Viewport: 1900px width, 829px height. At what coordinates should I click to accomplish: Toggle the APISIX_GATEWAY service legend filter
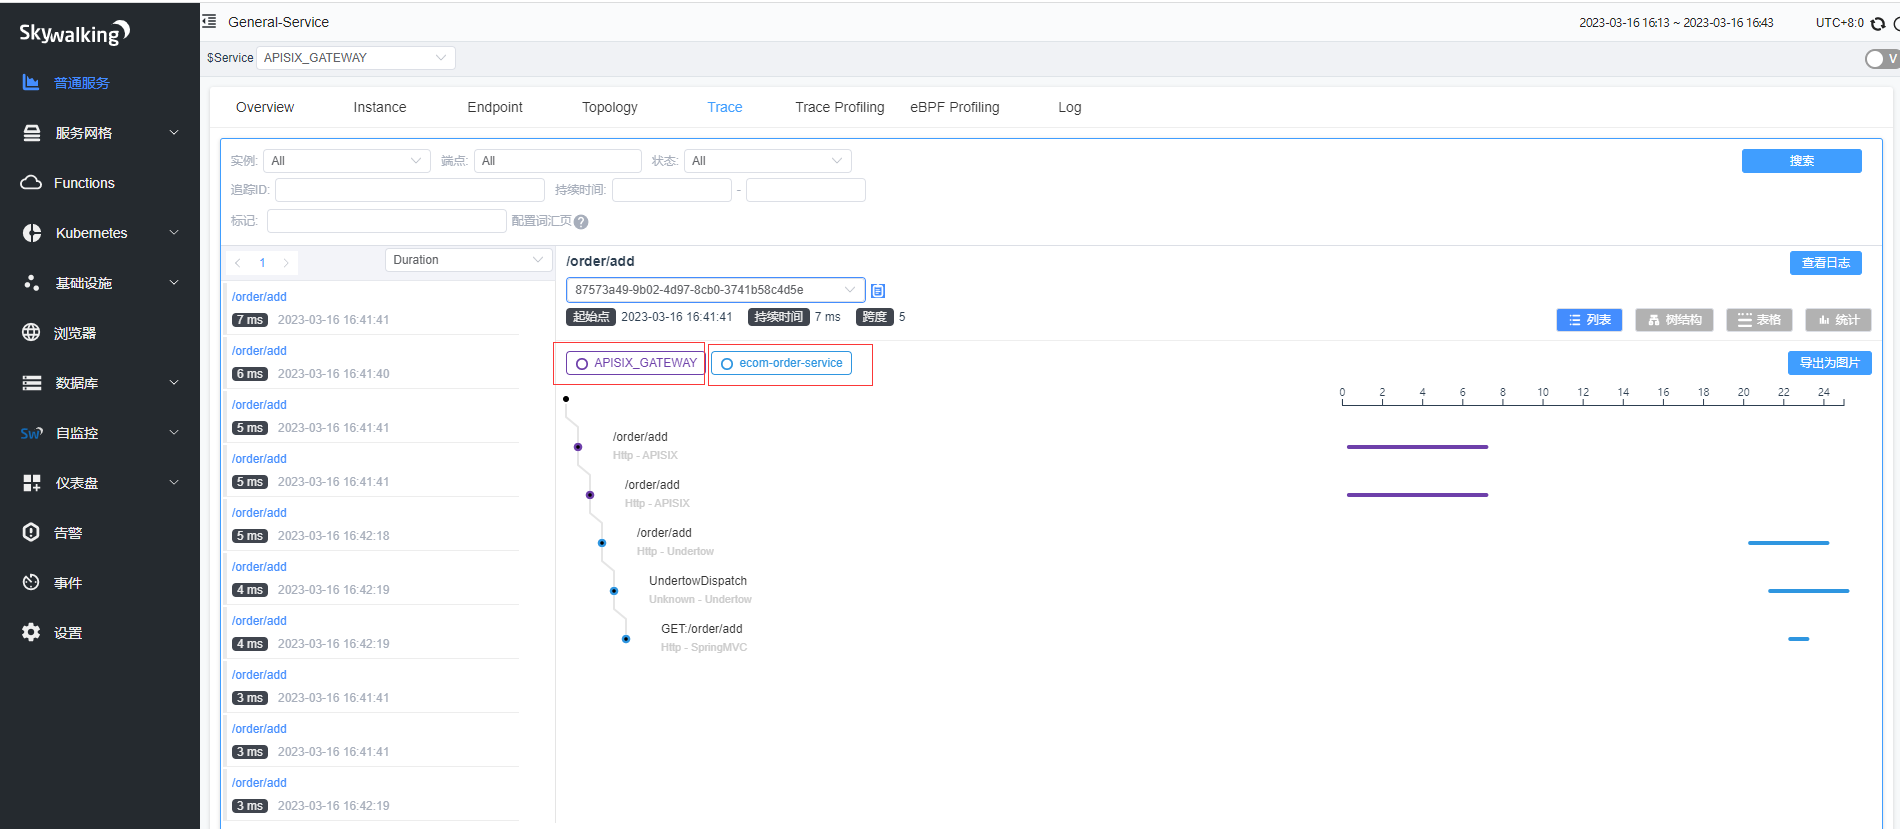tap(632, 363)
